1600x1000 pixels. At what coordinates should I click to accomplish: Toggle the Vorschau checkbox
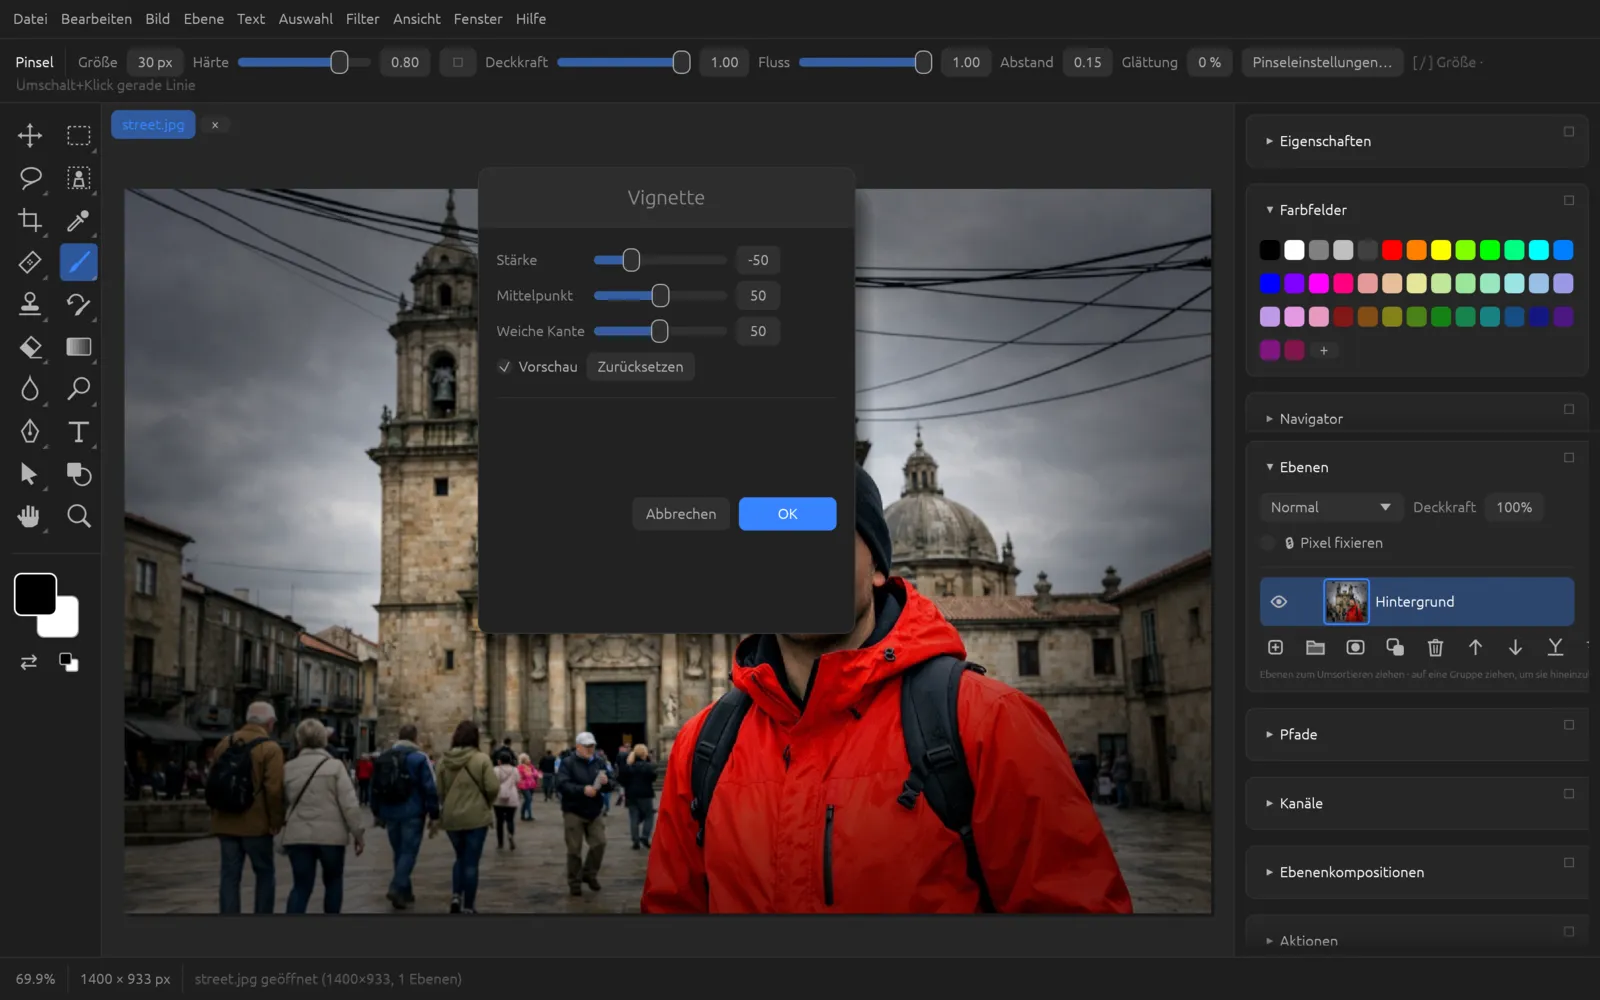[505, 367]
